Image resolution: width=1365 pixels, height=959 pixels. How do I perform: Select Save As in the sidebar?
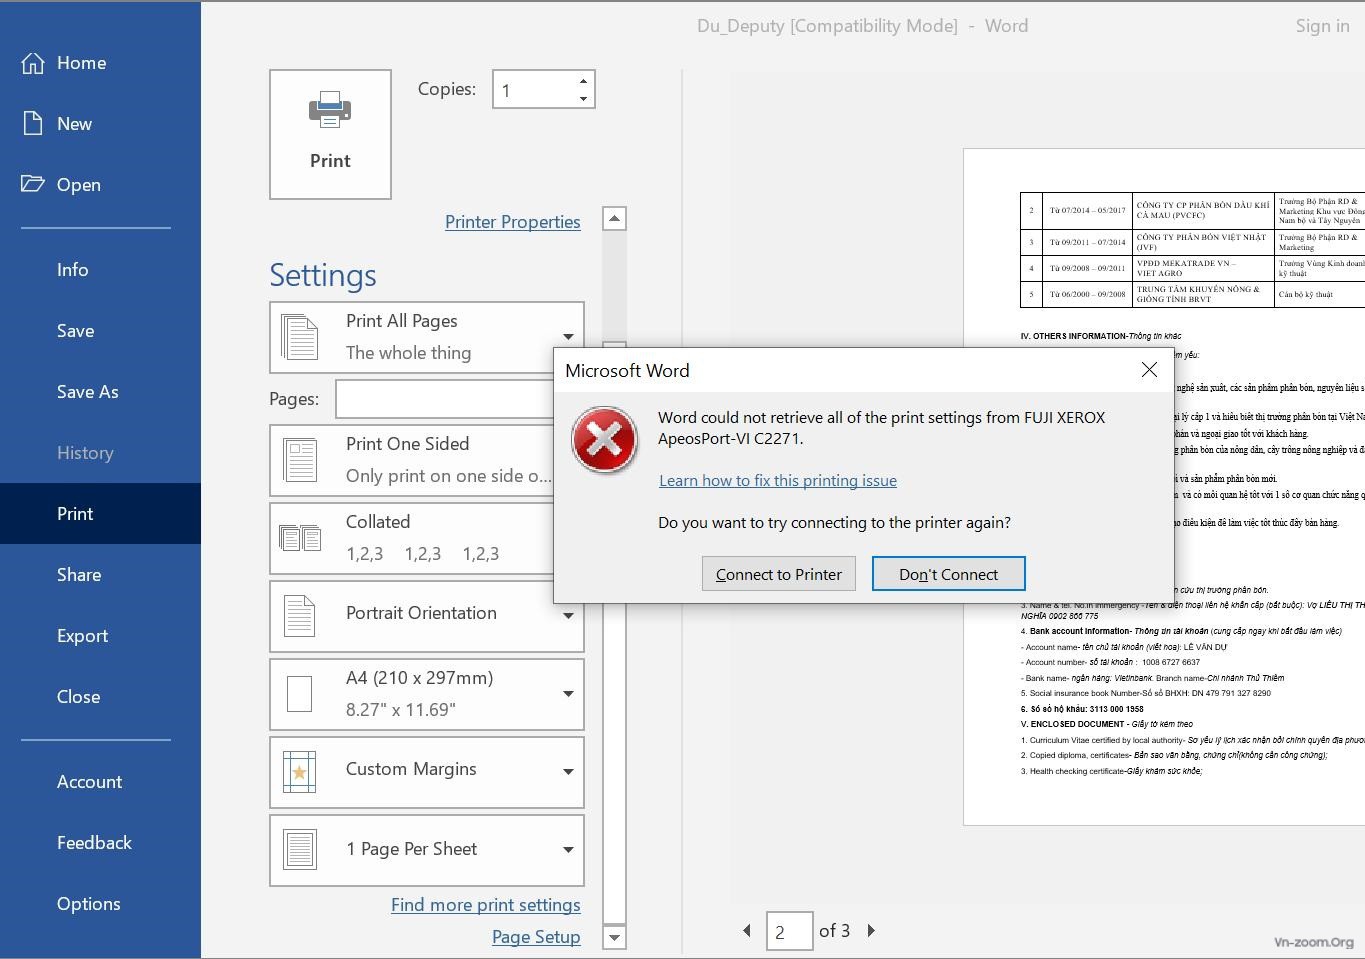(x=87, y=392)
